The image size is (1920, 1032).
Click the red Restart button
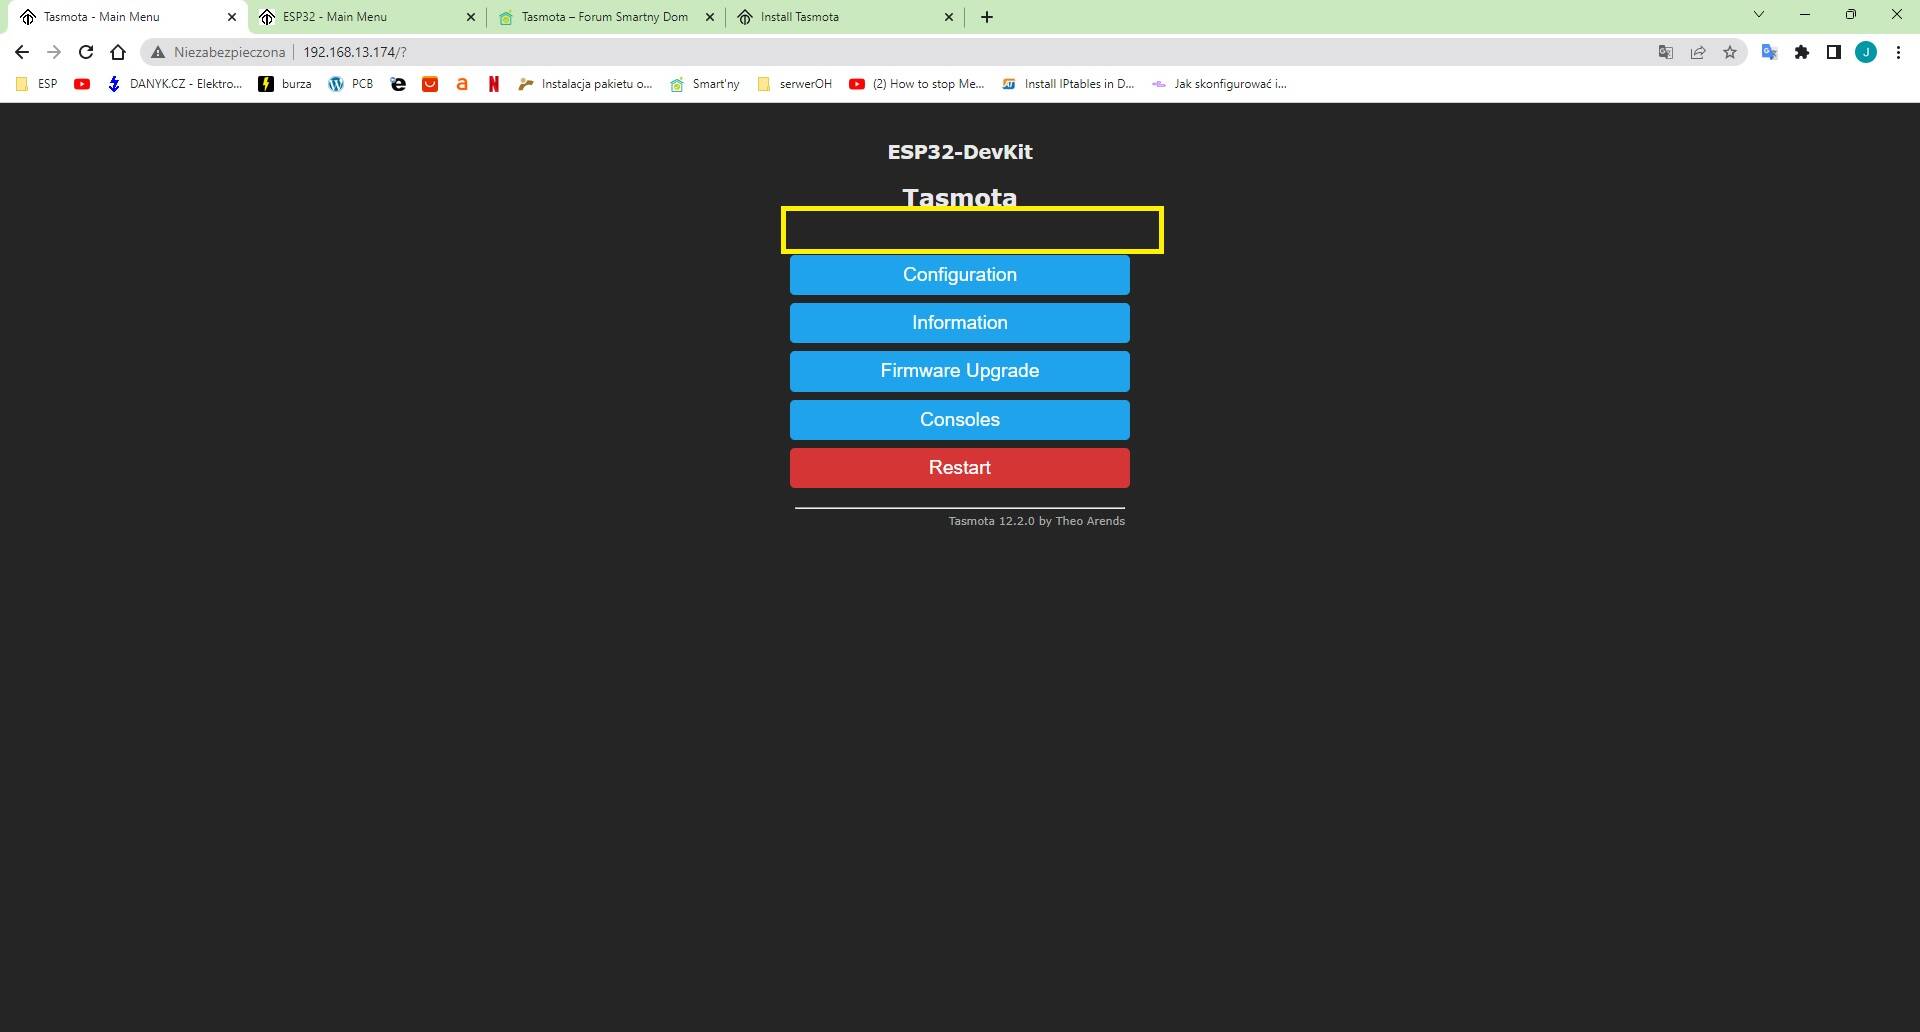click(x=959, y=468)
